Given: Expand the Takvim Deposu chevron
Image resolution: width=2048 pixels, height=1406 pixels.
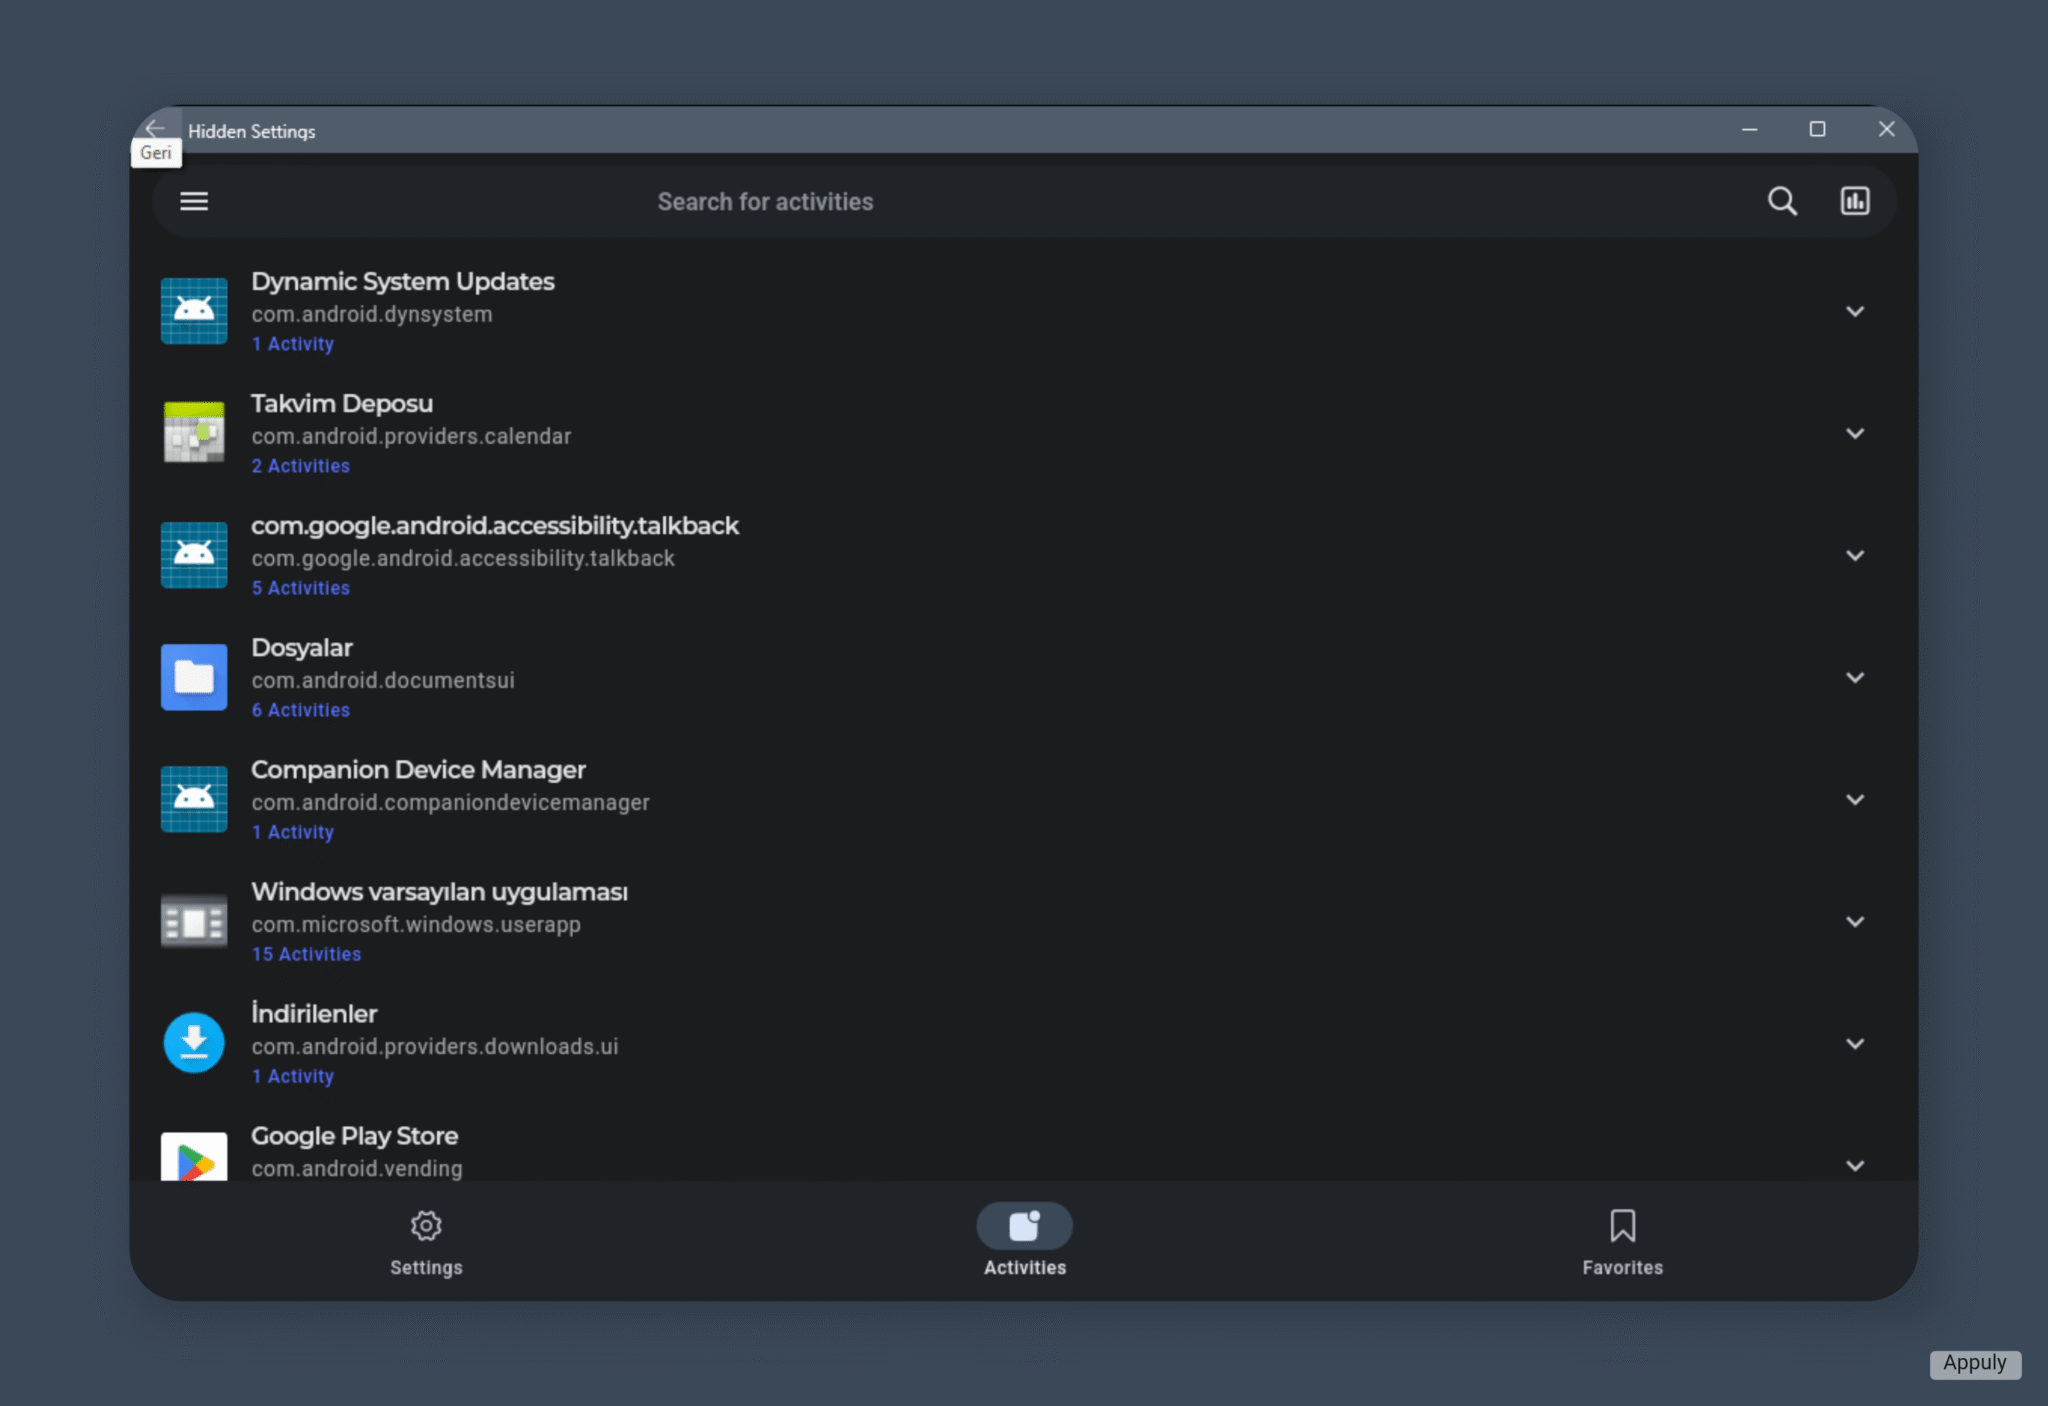Looking at the screenshot, I should point(1854,434).
